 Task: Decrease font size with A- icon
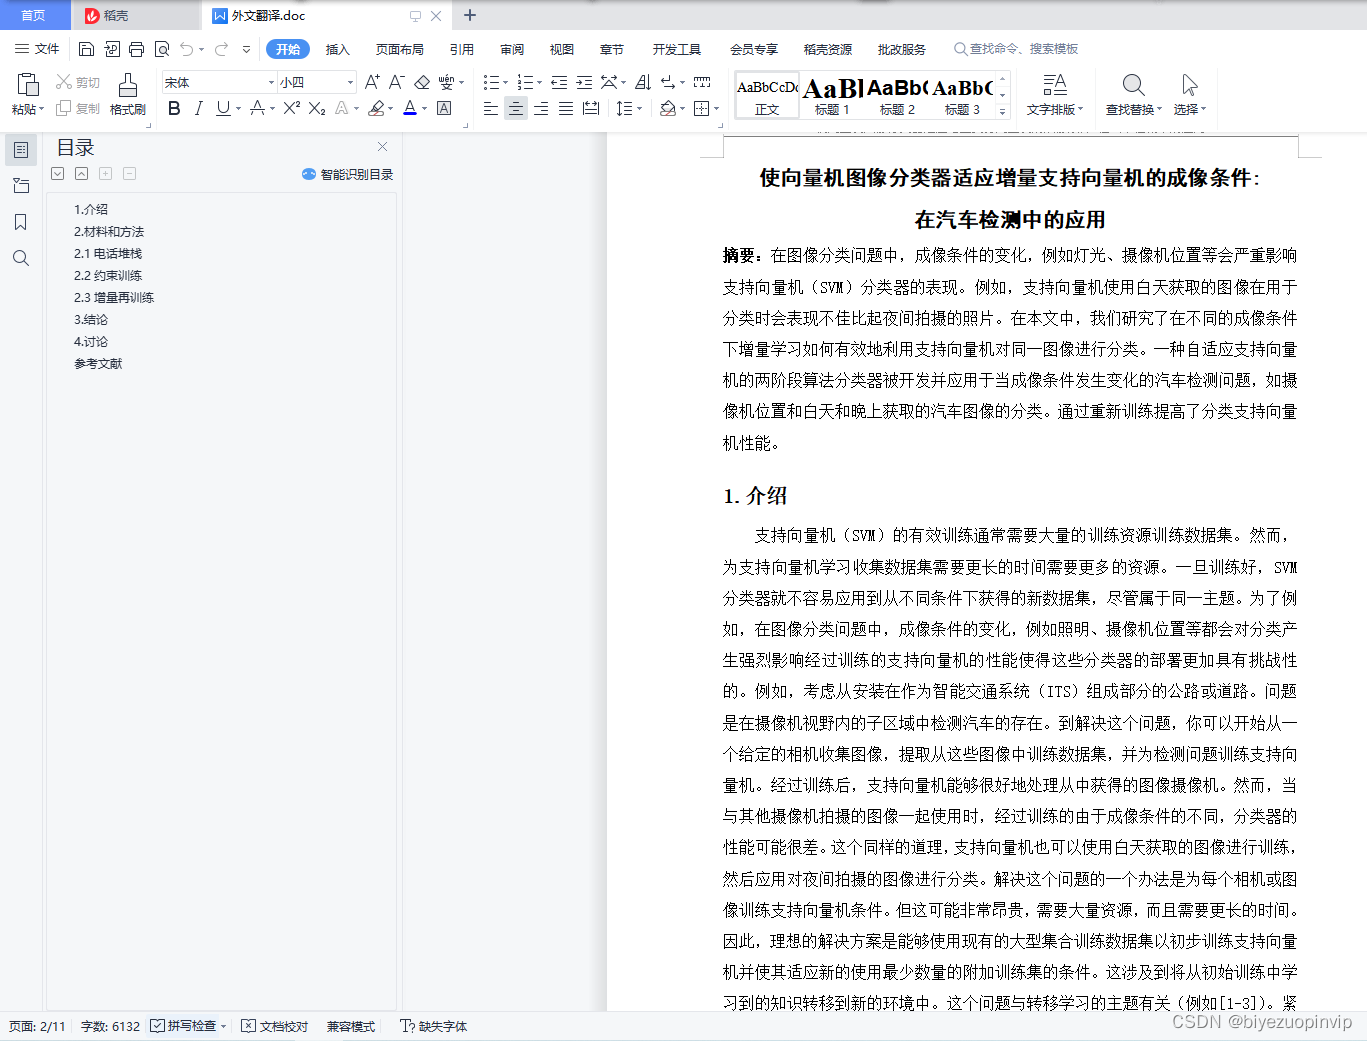click(397, 82)
